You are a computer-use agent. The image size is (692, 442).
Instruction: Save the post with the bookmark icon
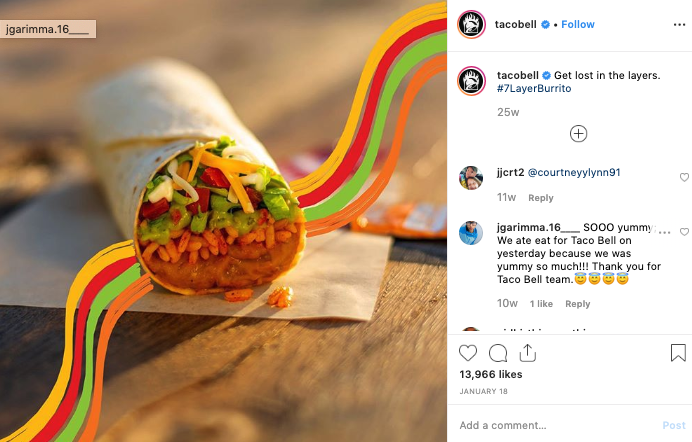point(678,353)
